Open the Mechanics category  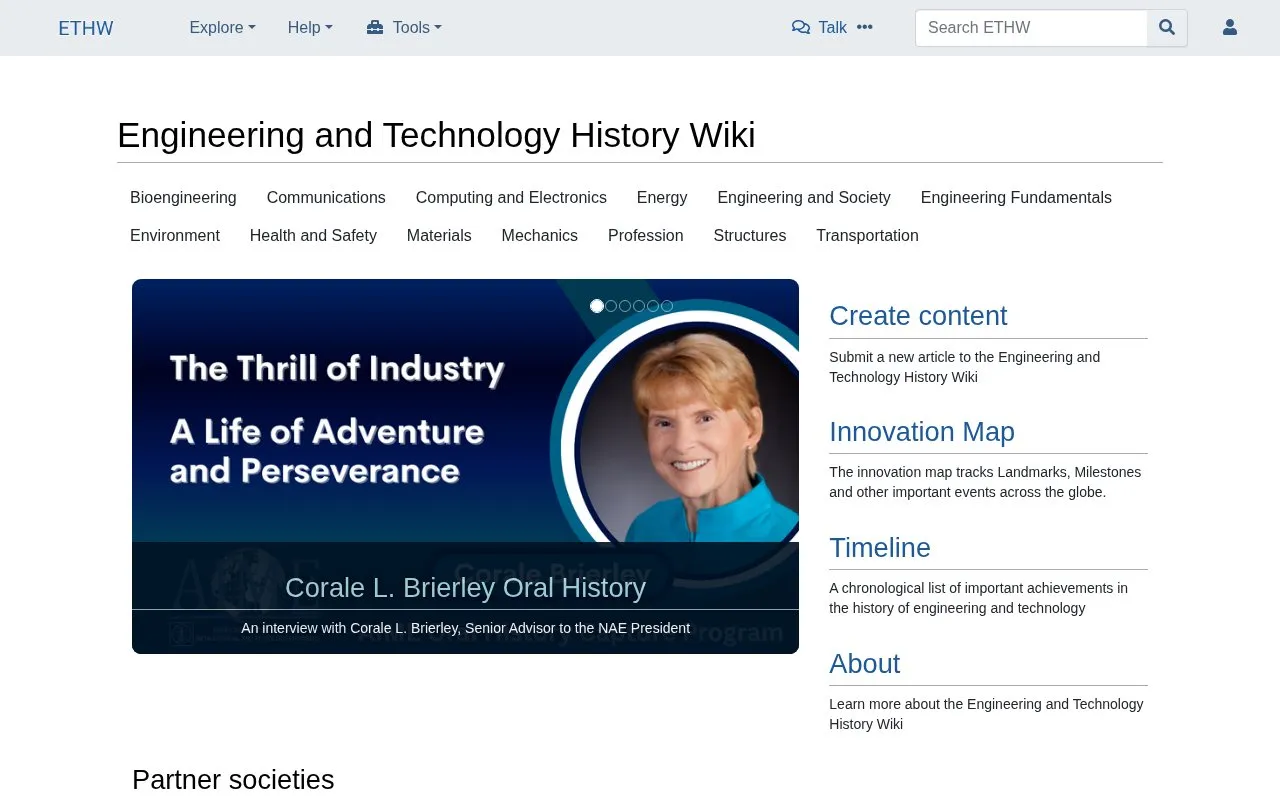coord(540,236)
